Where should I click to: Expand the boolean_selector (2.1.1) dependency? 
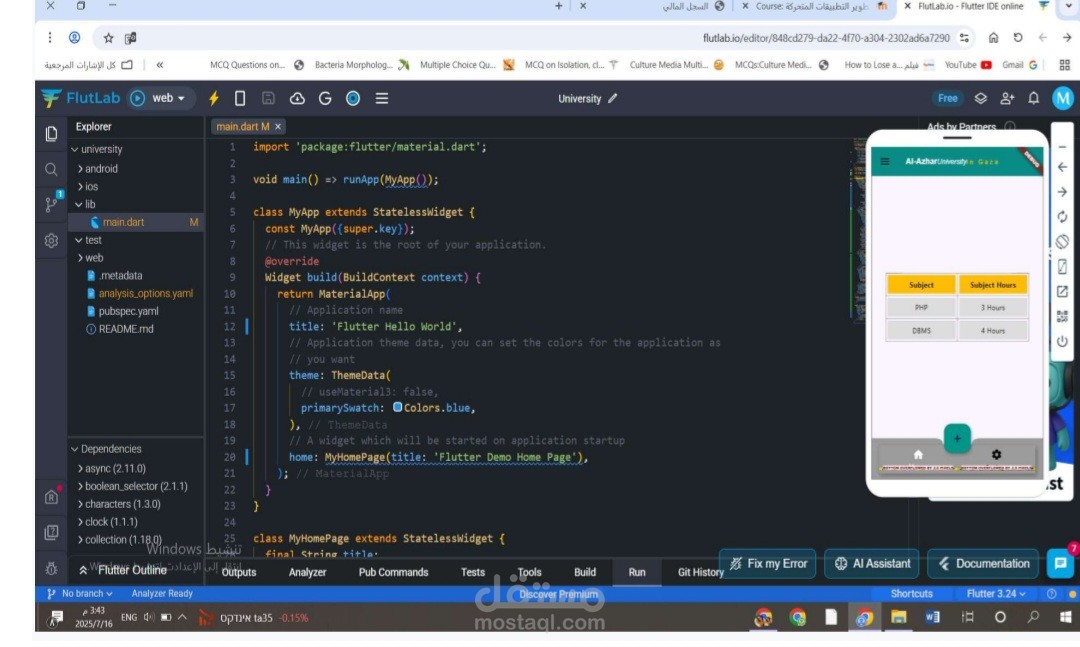tap(132, 486)
